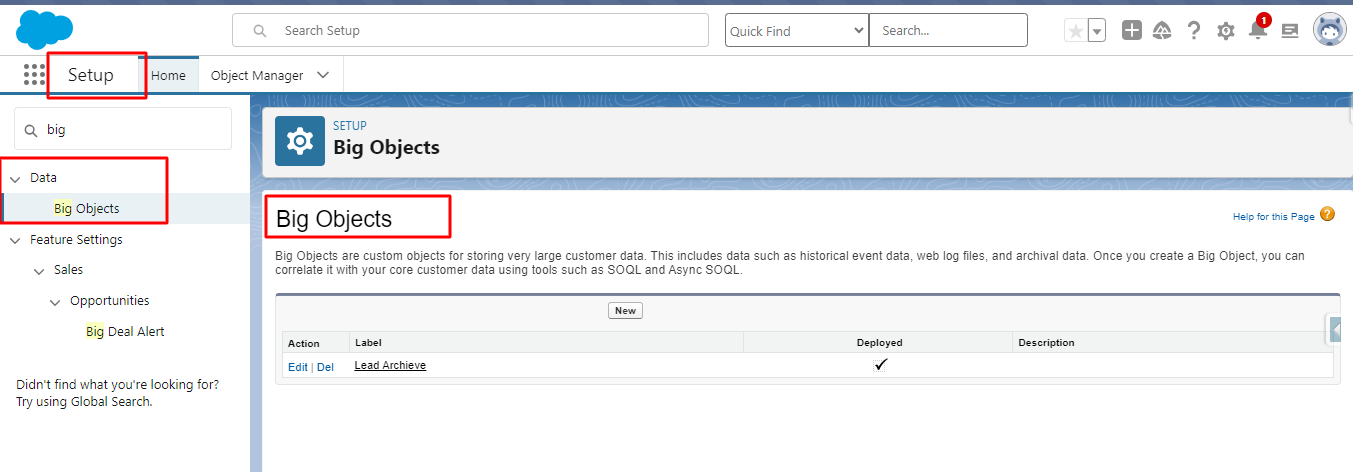Click the Quick Find box containing 'big'

click(x=123, y=129)
